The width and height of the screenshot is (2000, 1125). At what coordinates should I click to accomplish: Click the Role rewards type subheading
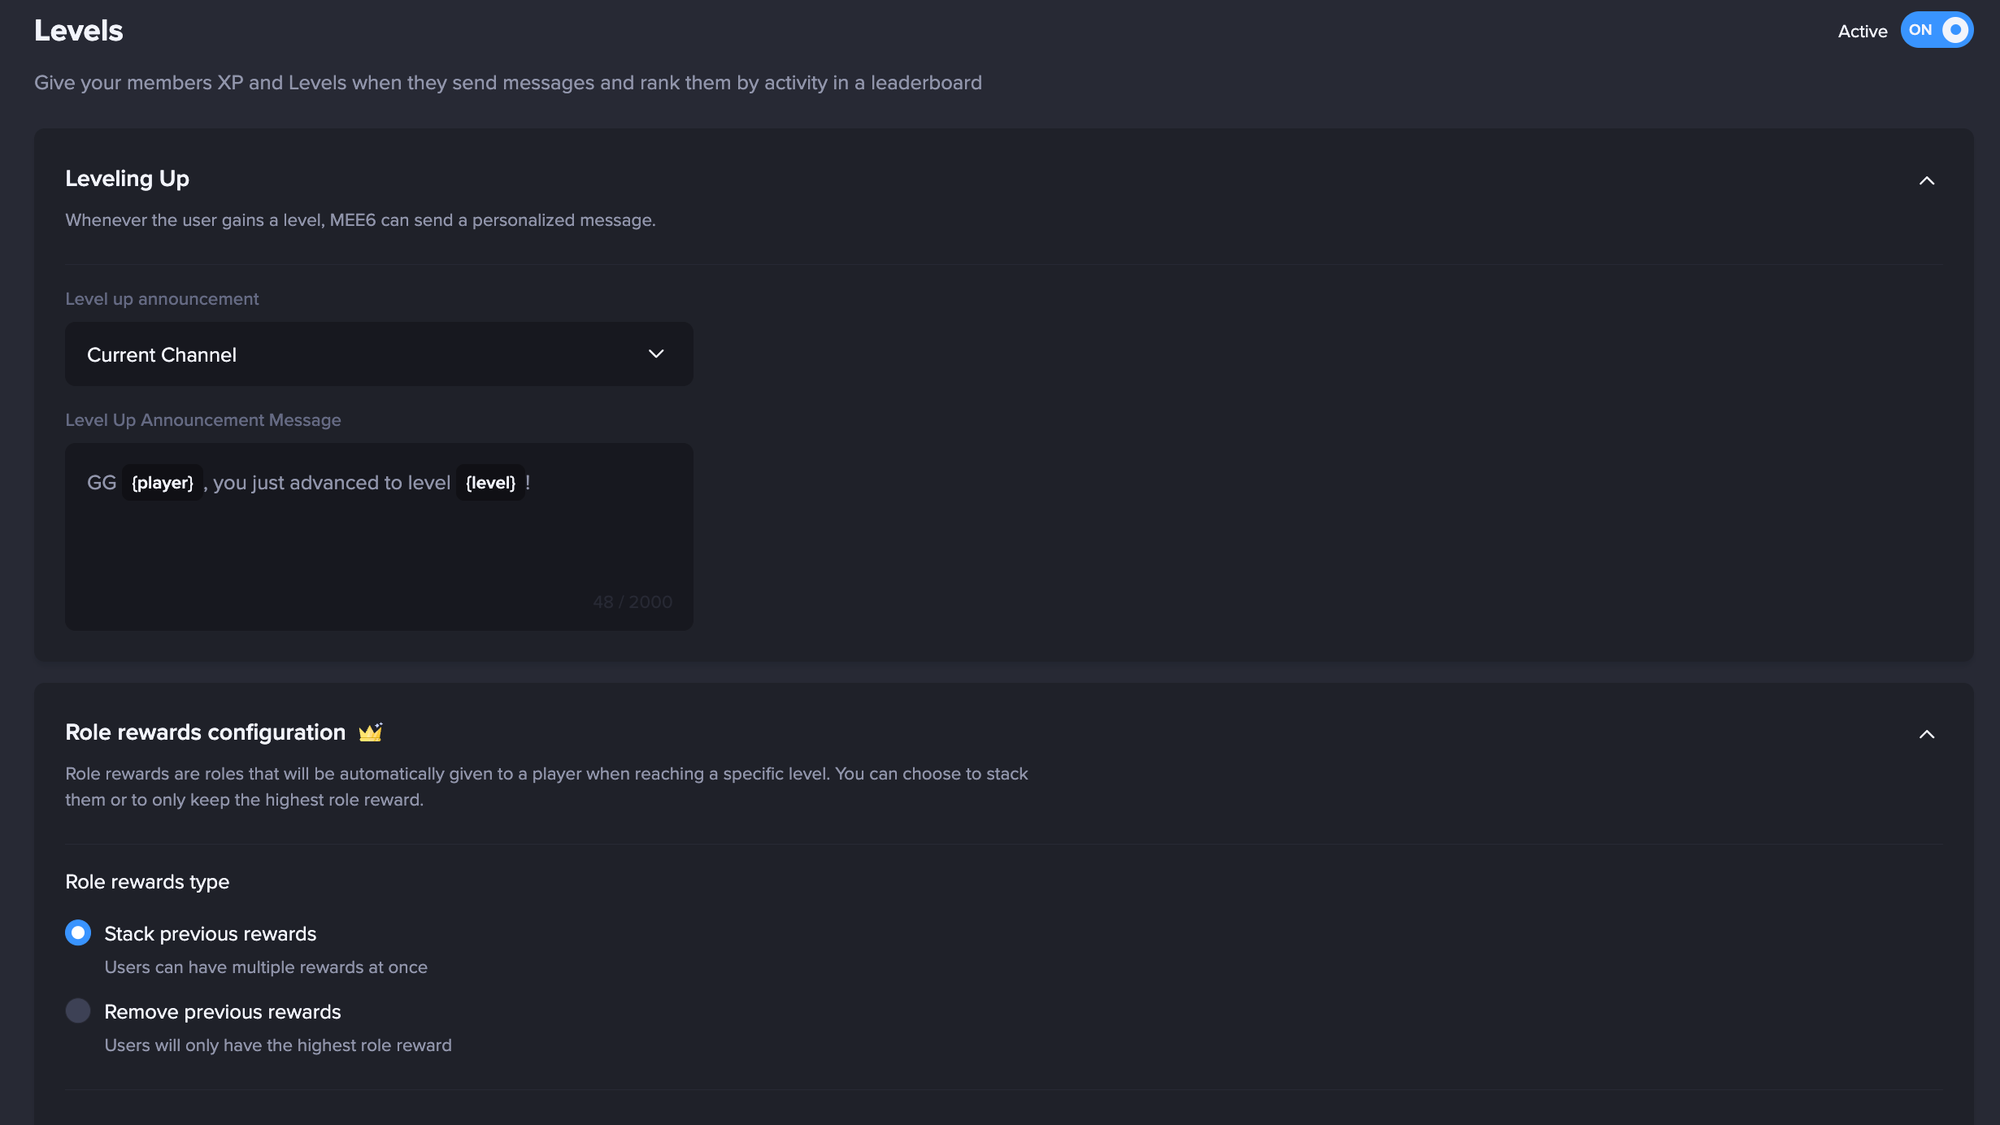pos(147,882)
